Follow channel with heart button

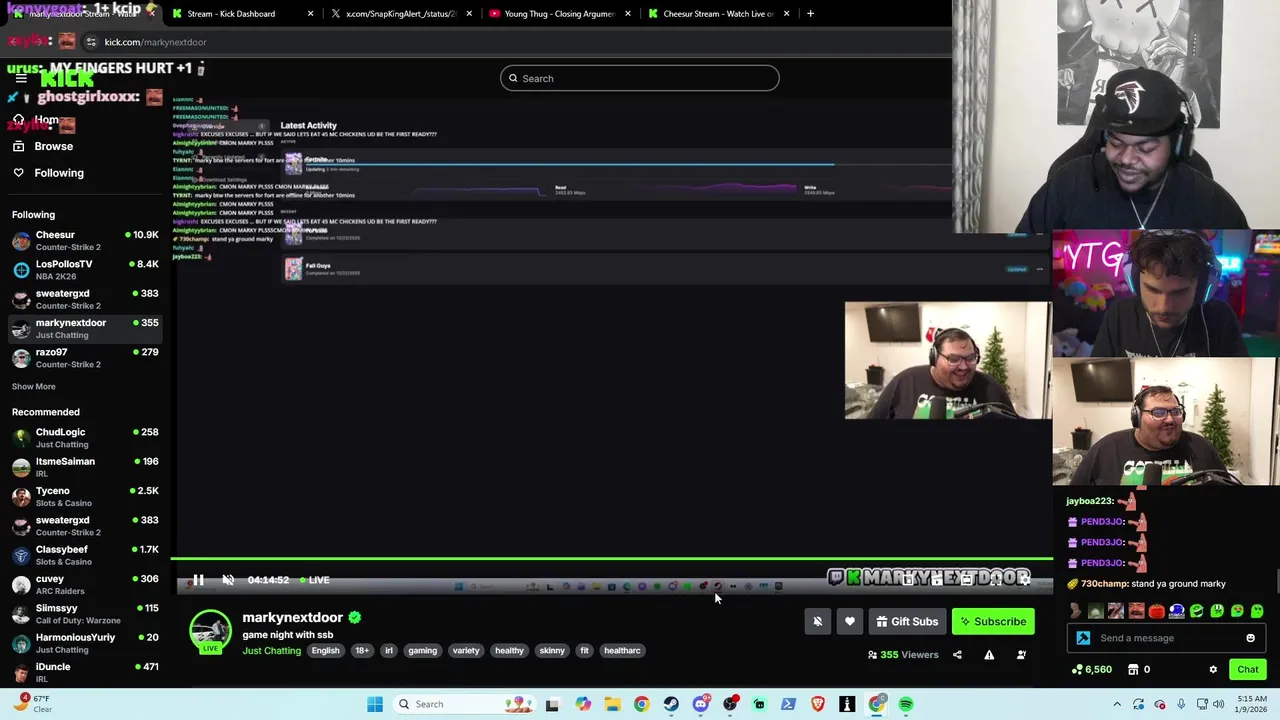tap(850, 622)
